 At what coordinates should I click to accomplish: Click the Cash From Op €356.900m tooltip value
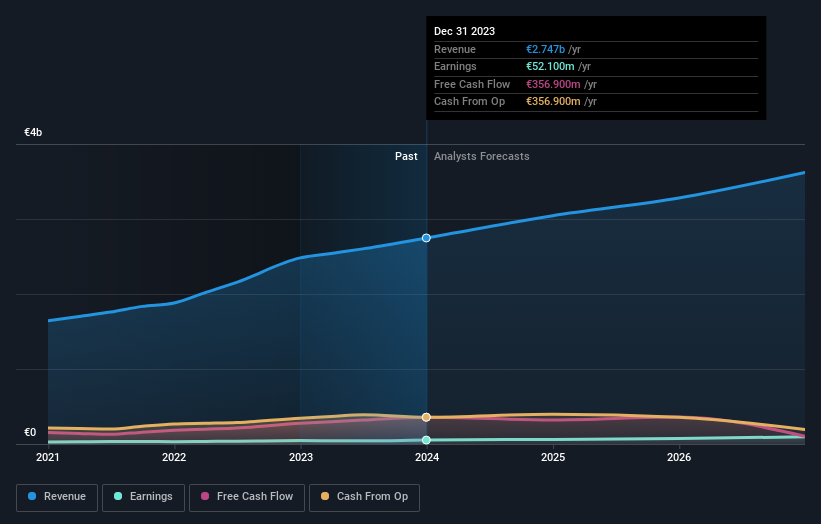[x=553, y=102]
